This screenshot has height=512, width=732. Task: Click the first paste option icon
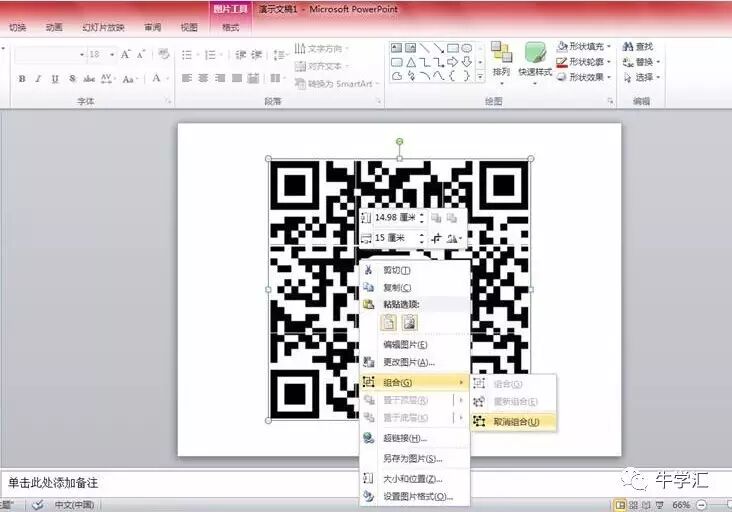pos(388,323)
